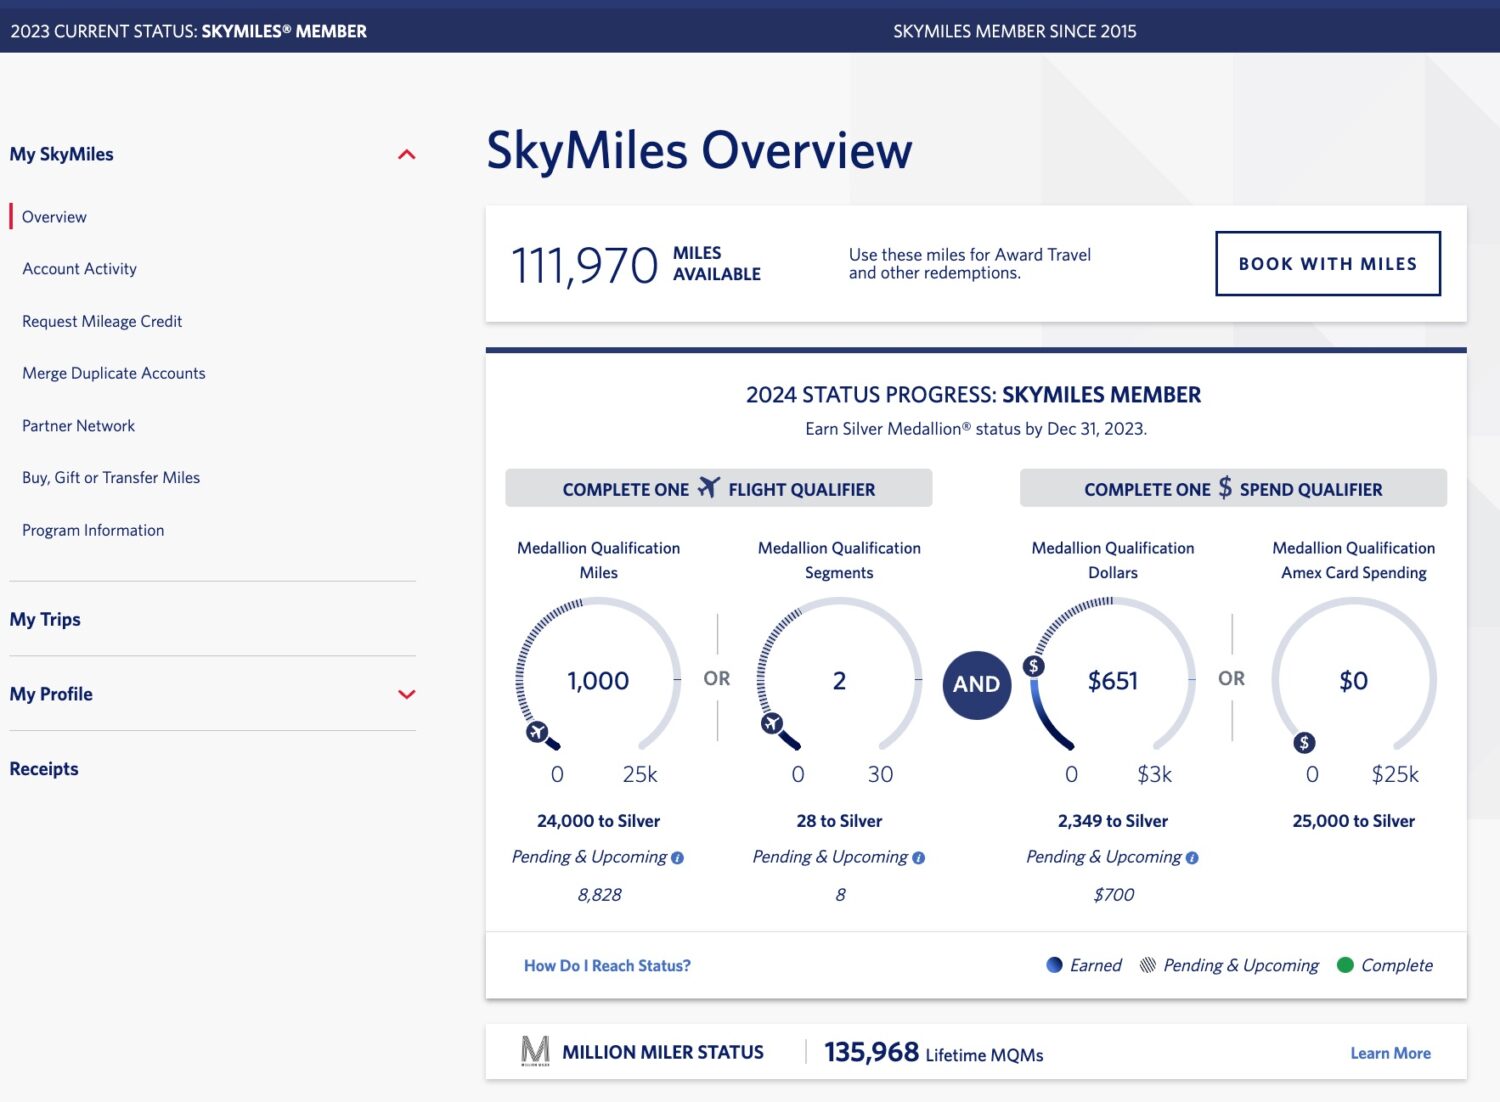Click the Earned legend indicator

(1053, 965)
